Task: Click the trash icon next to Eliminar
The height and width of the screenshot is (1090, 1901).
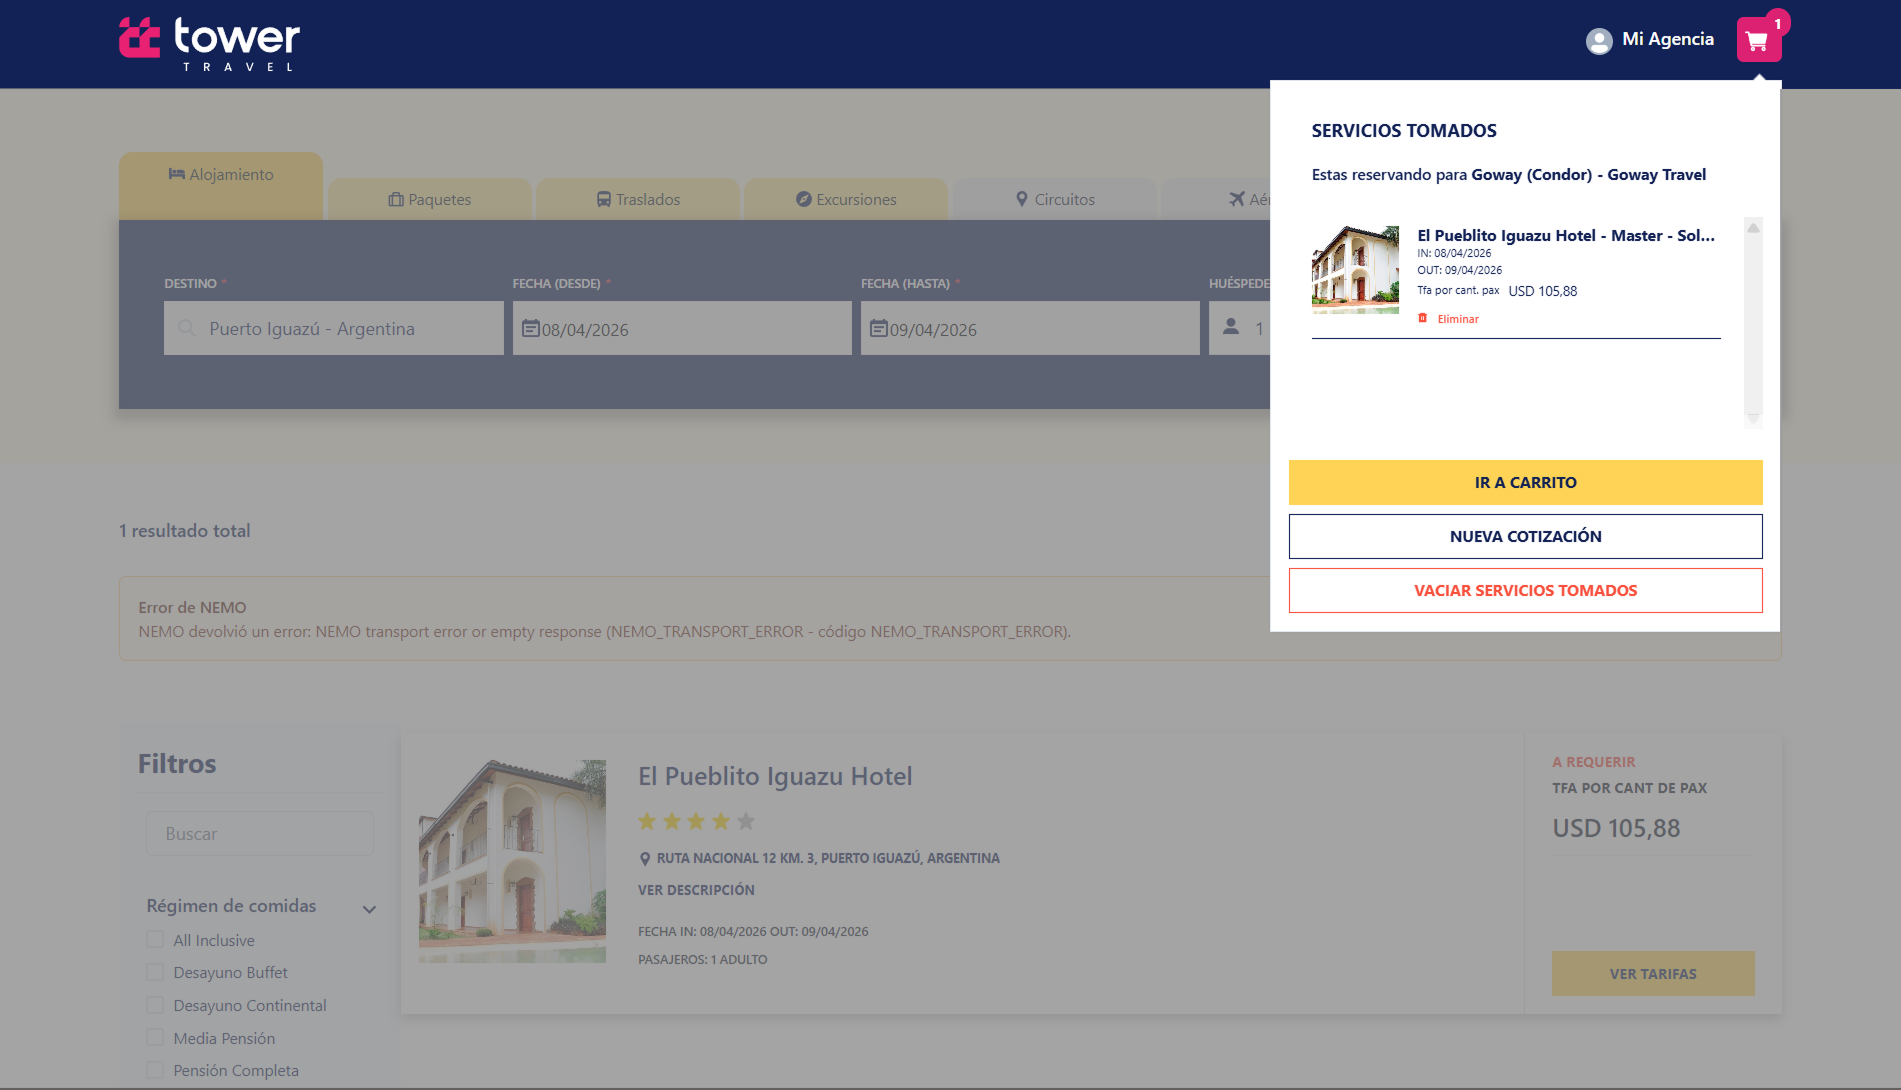Action: point(1423,318)
